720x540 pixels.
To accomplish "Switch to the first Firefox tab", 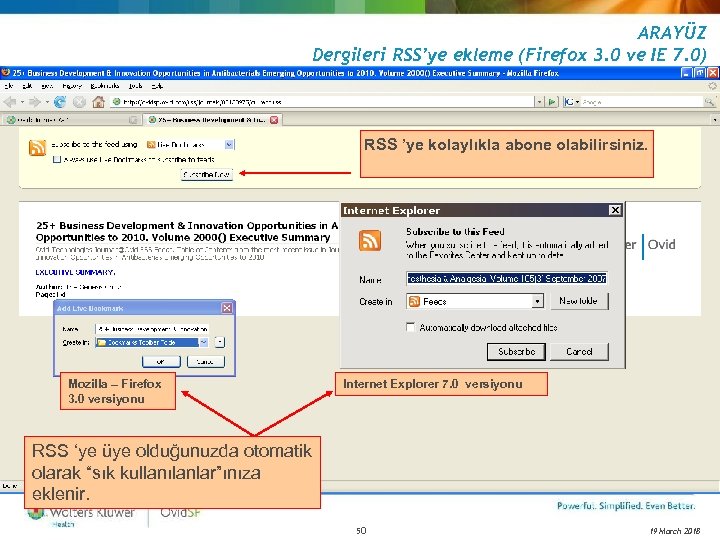I will click(x=71, y=120).
